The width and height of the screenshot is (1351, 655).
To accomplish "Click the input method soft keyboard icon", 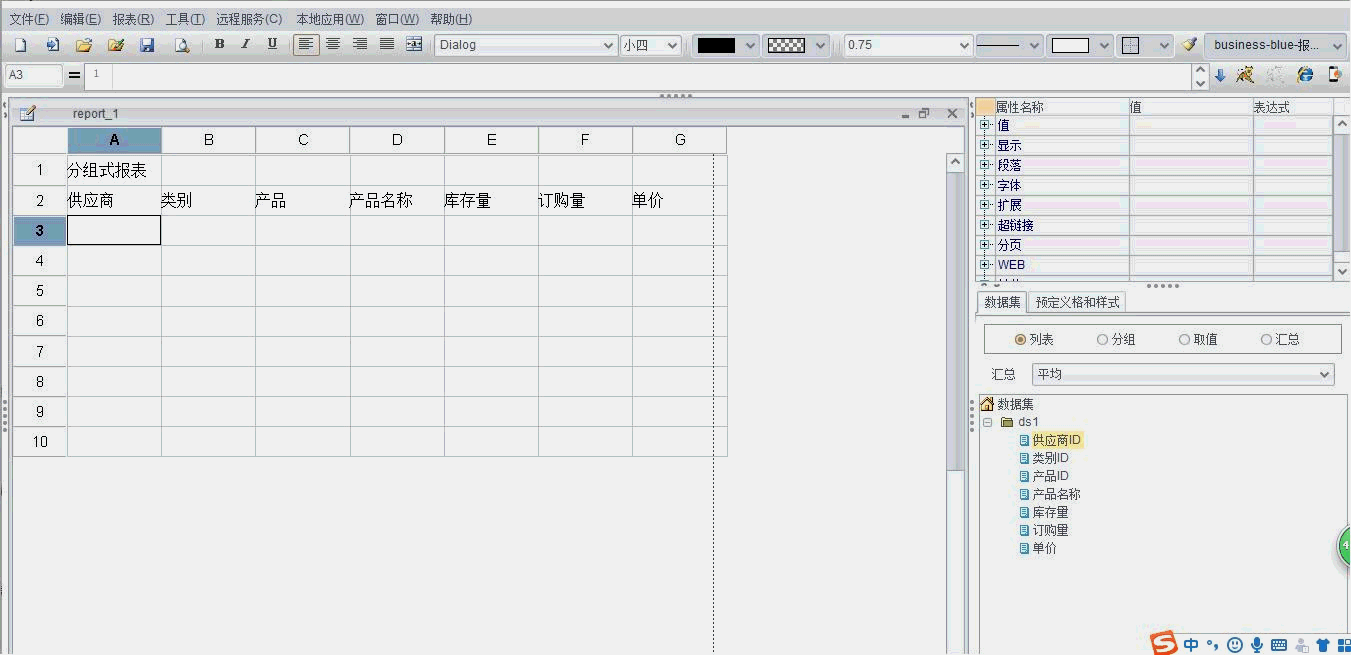I will point(1279,645).
